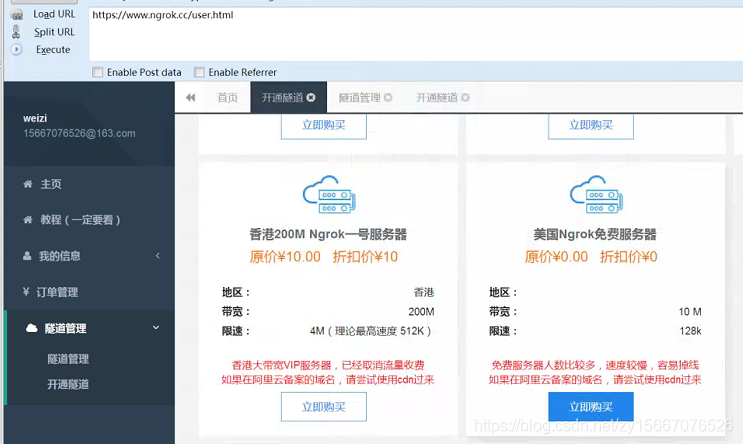The image size is (743, 444).
Task: Enable Post data checkbox
Action: tap(98, 72)
